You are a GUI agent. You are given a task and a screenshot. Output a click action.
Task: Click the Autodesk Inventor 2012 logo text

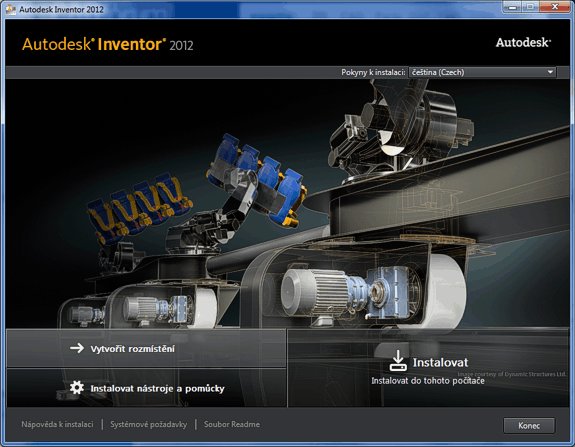point(107,44)
